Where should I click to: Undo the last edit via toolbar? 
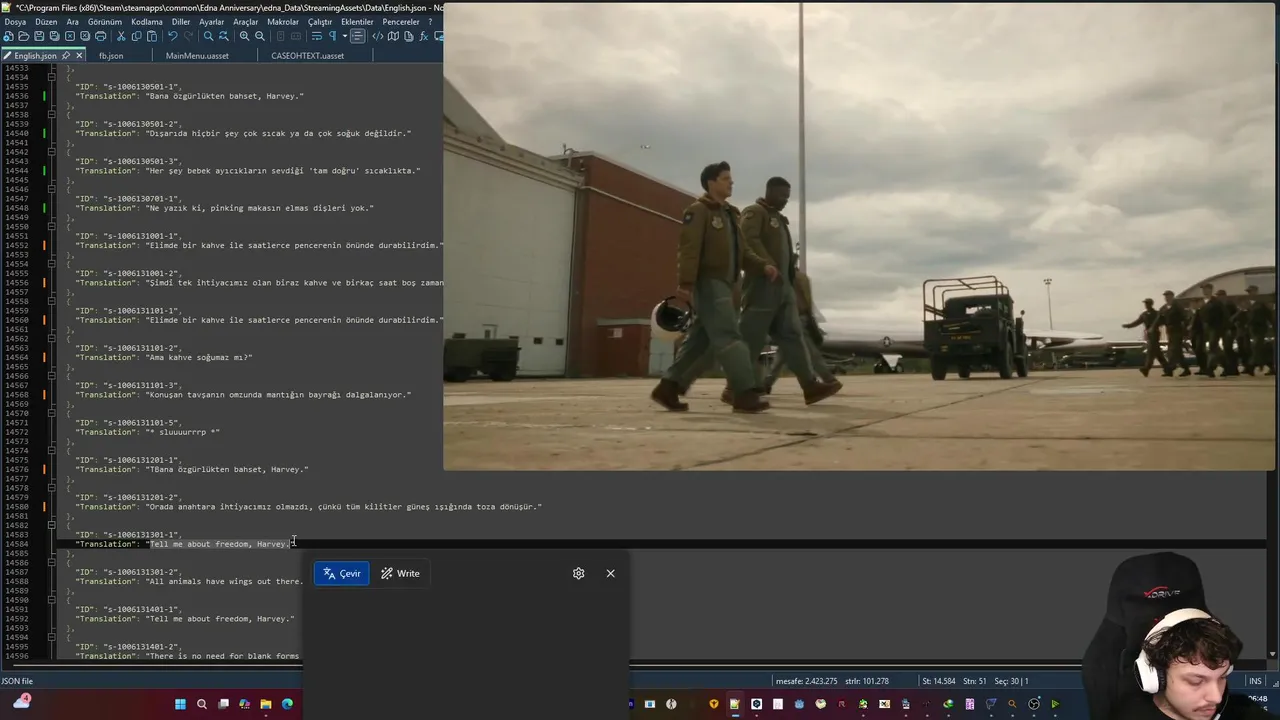173,36
